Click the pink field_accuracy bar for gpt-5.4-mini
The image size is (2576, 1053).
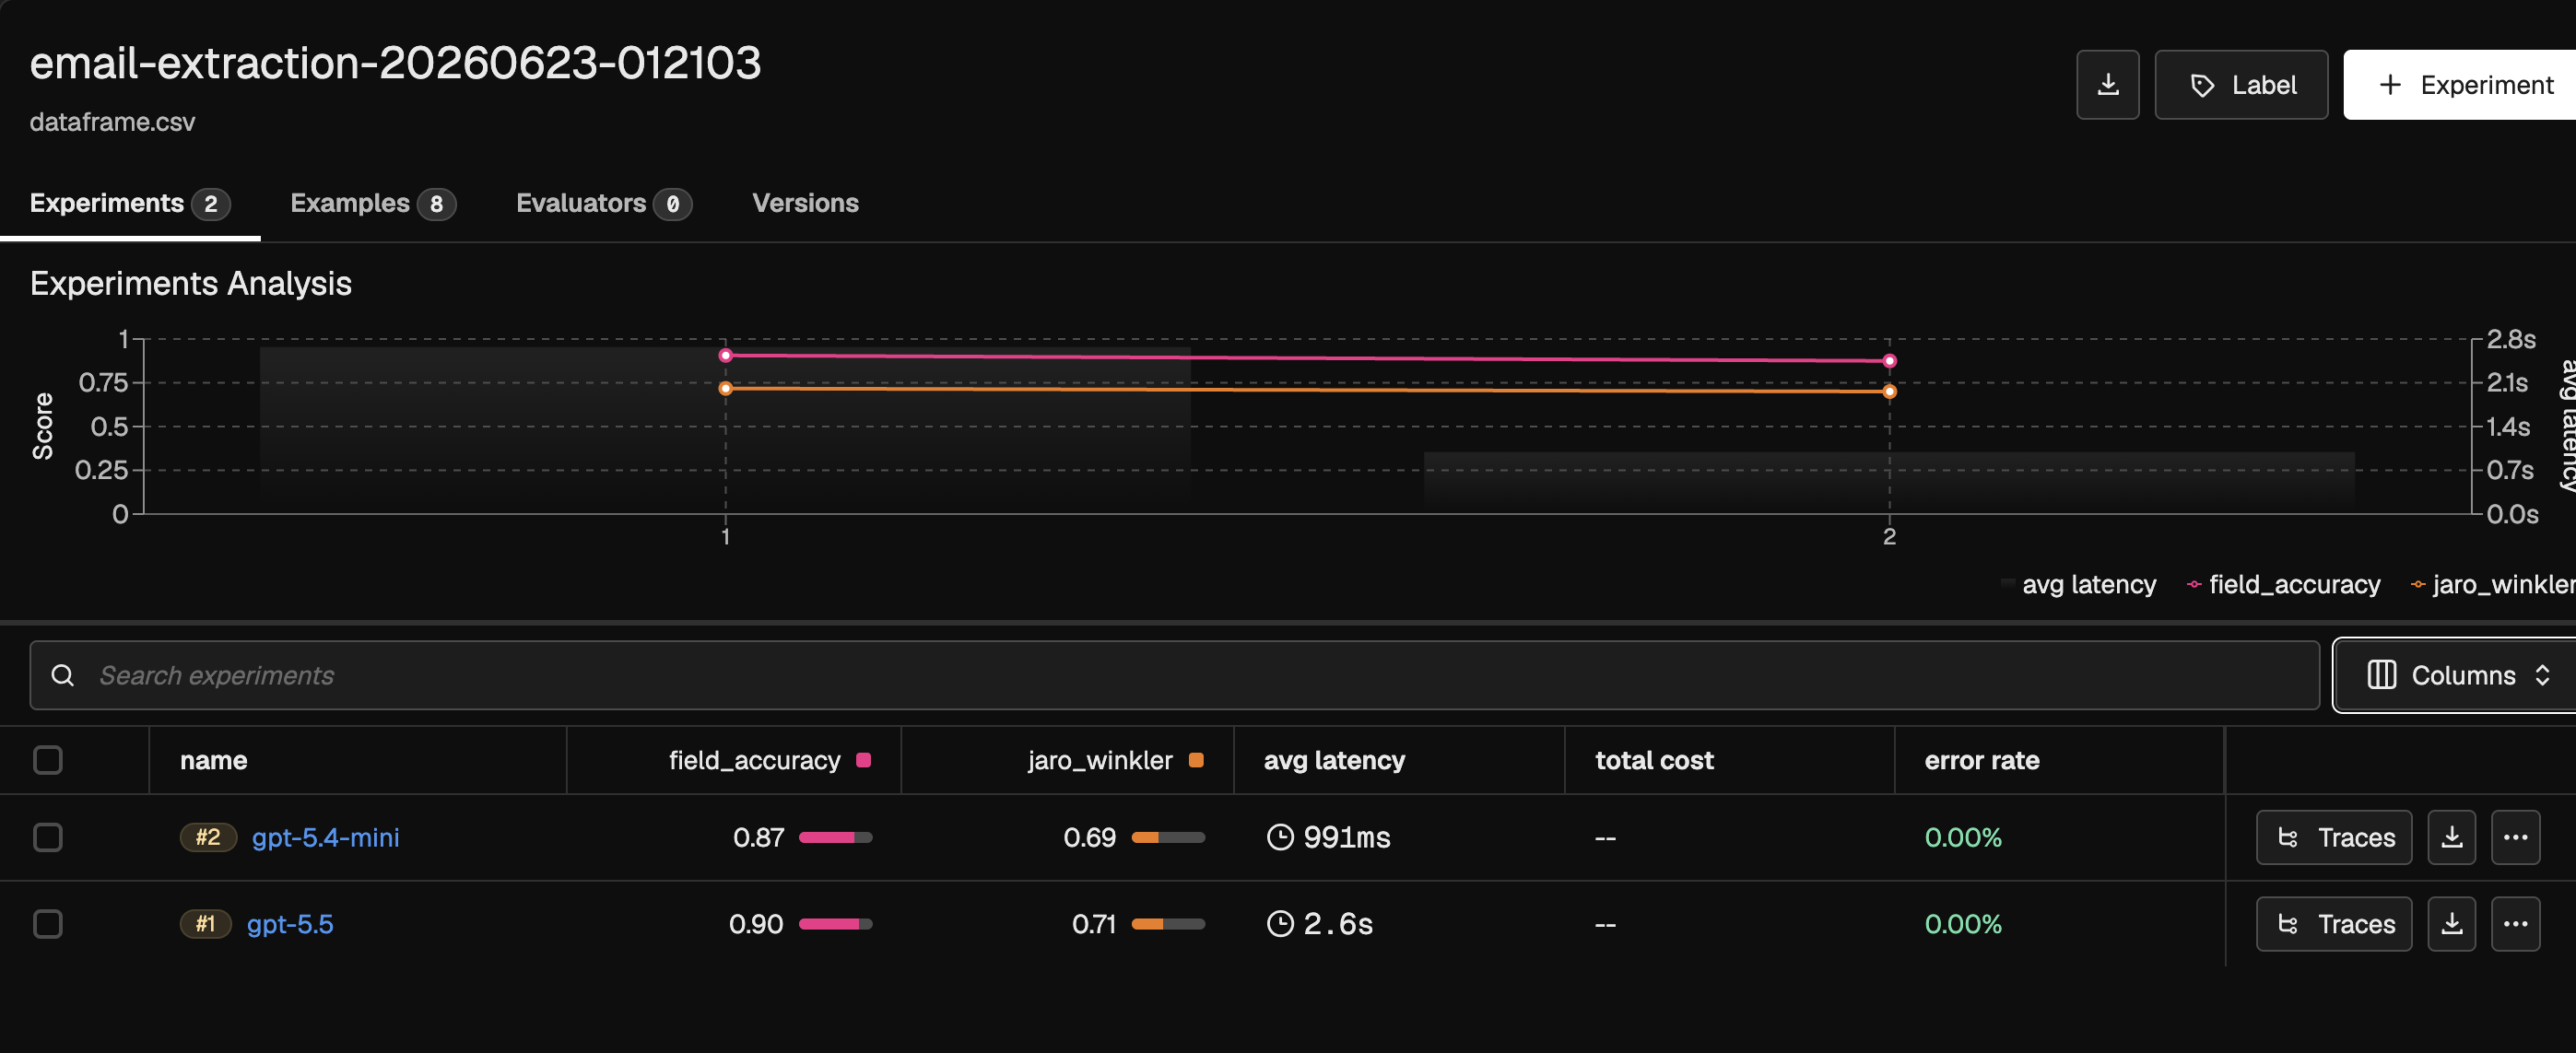tap(835, 837)
